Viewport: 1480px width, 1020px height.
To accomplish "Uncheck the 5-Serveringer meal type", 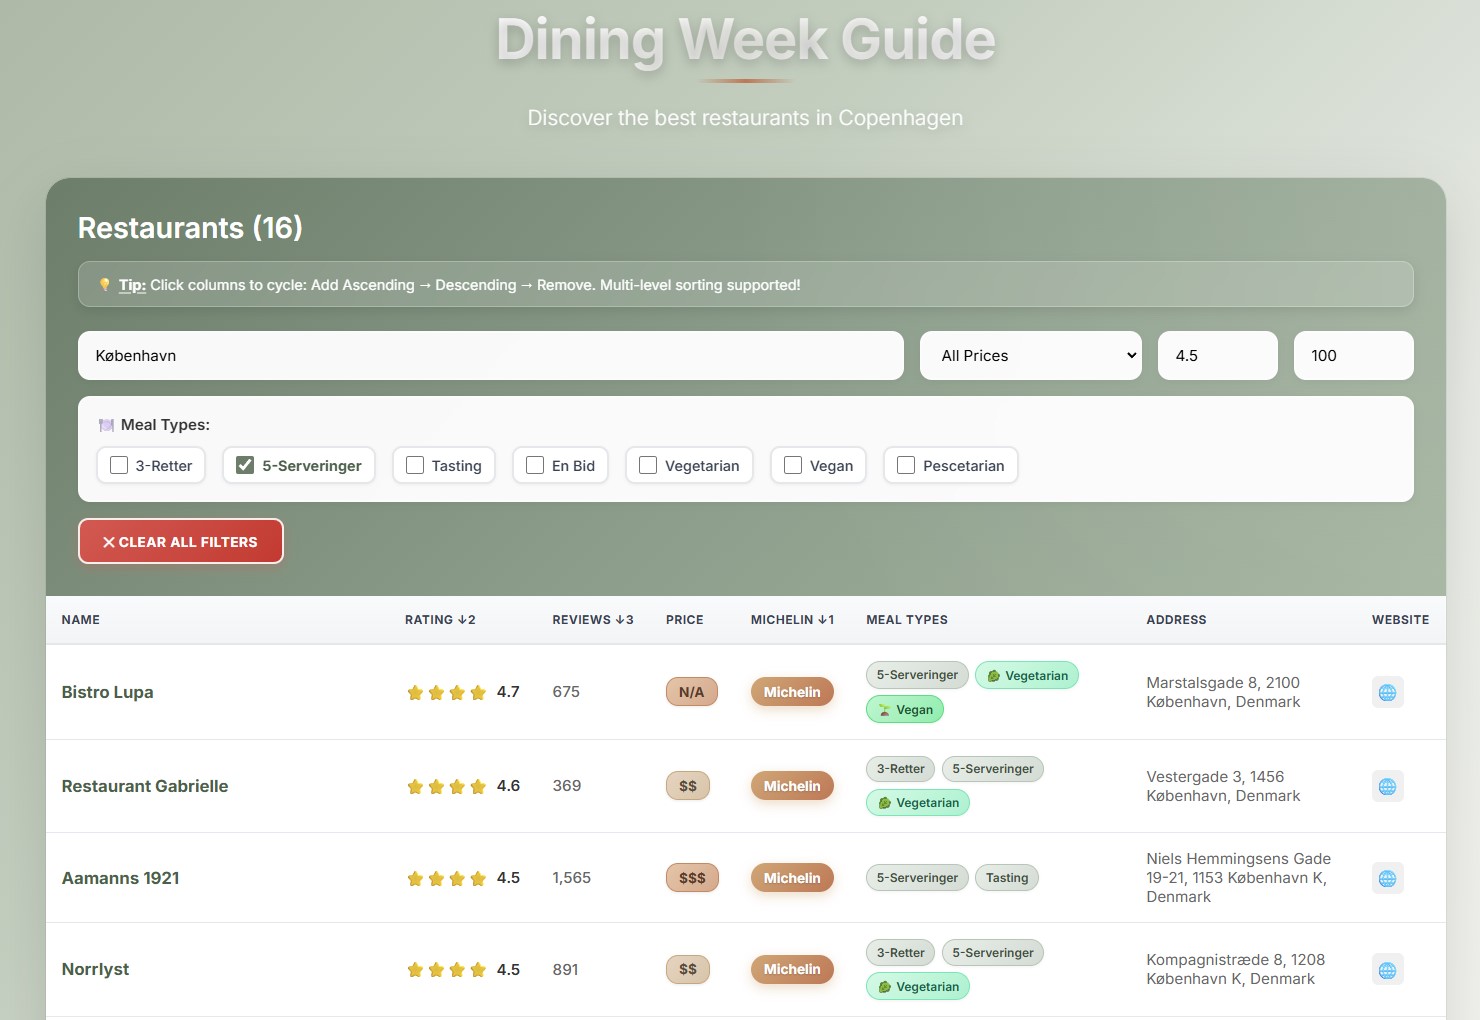I will [x=245, y=465].
